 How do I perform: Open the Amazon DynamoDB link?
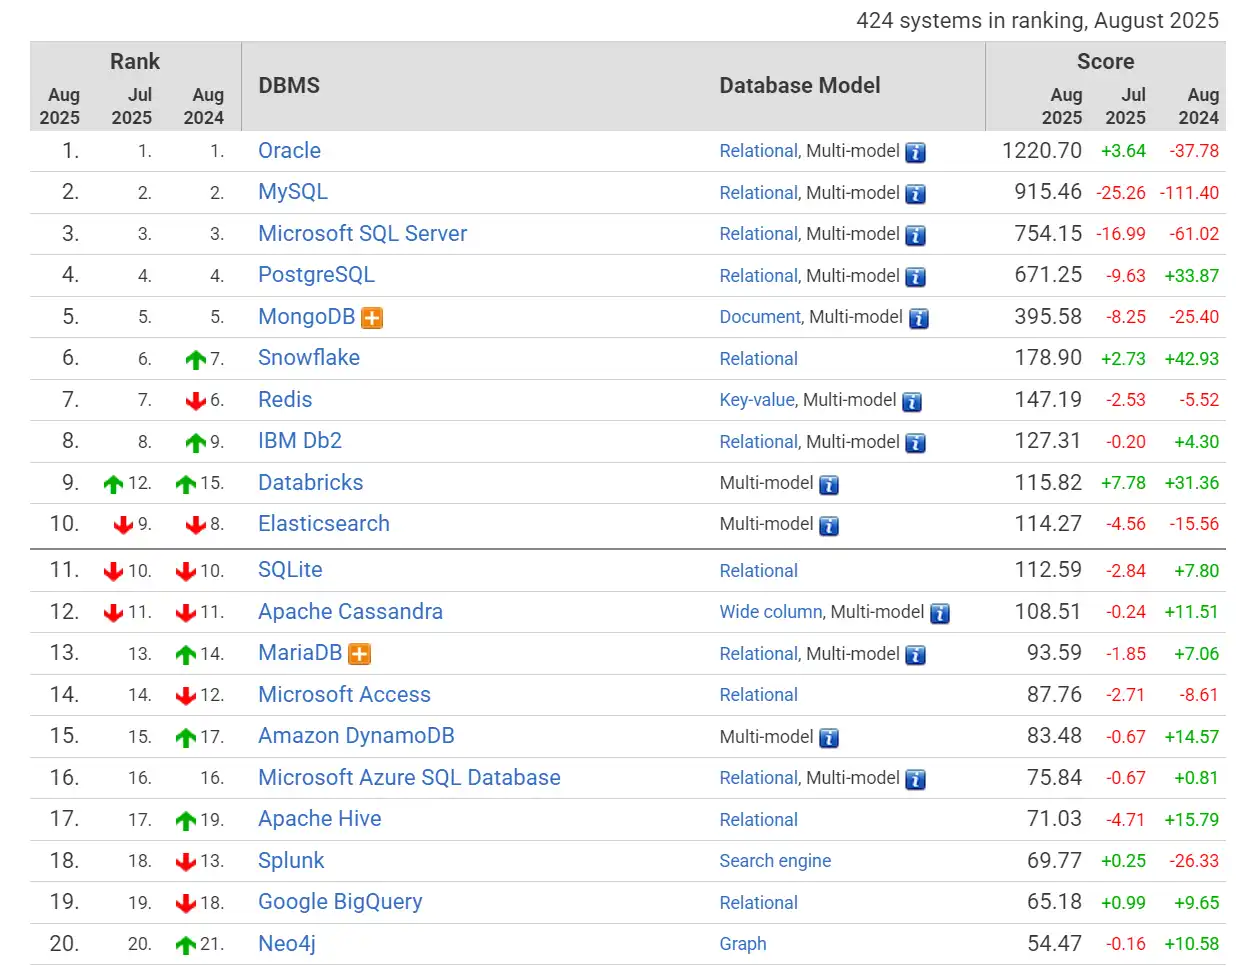[x=356, y=736]
